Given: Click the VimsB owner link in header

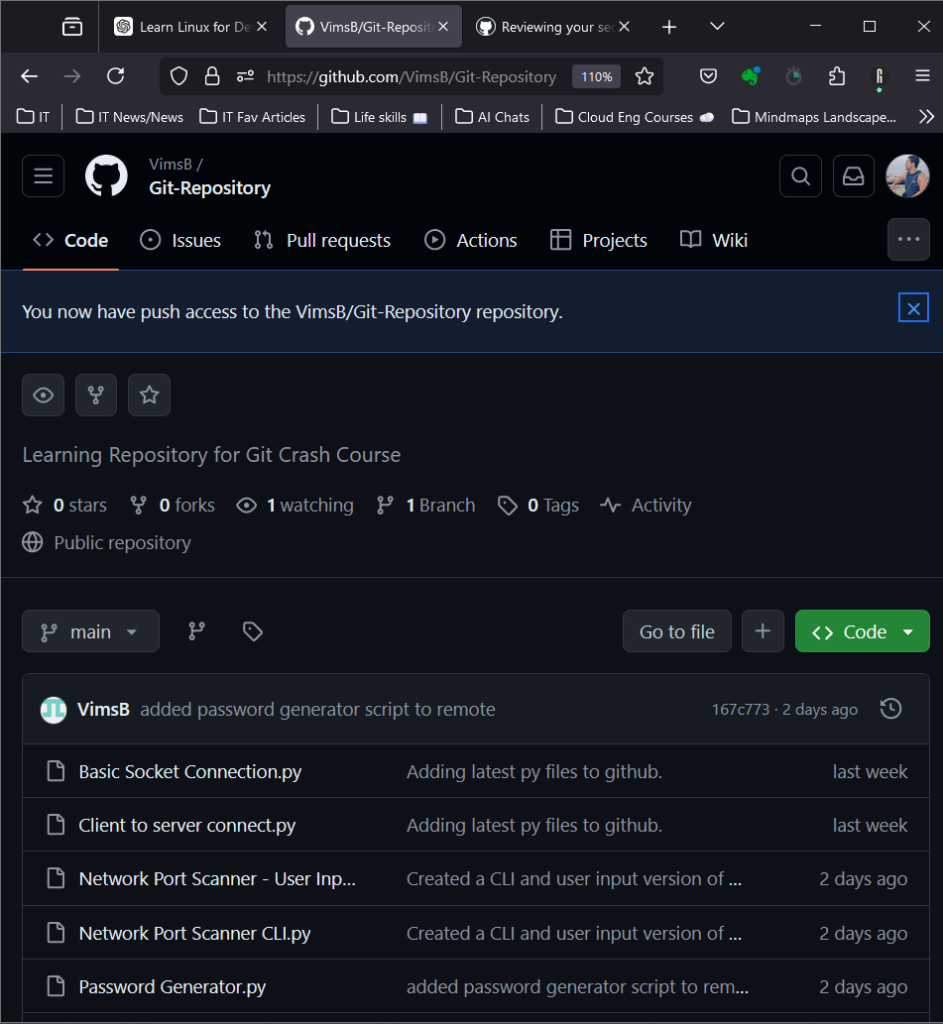Looking at the screenshot, I should pos(170,164).
